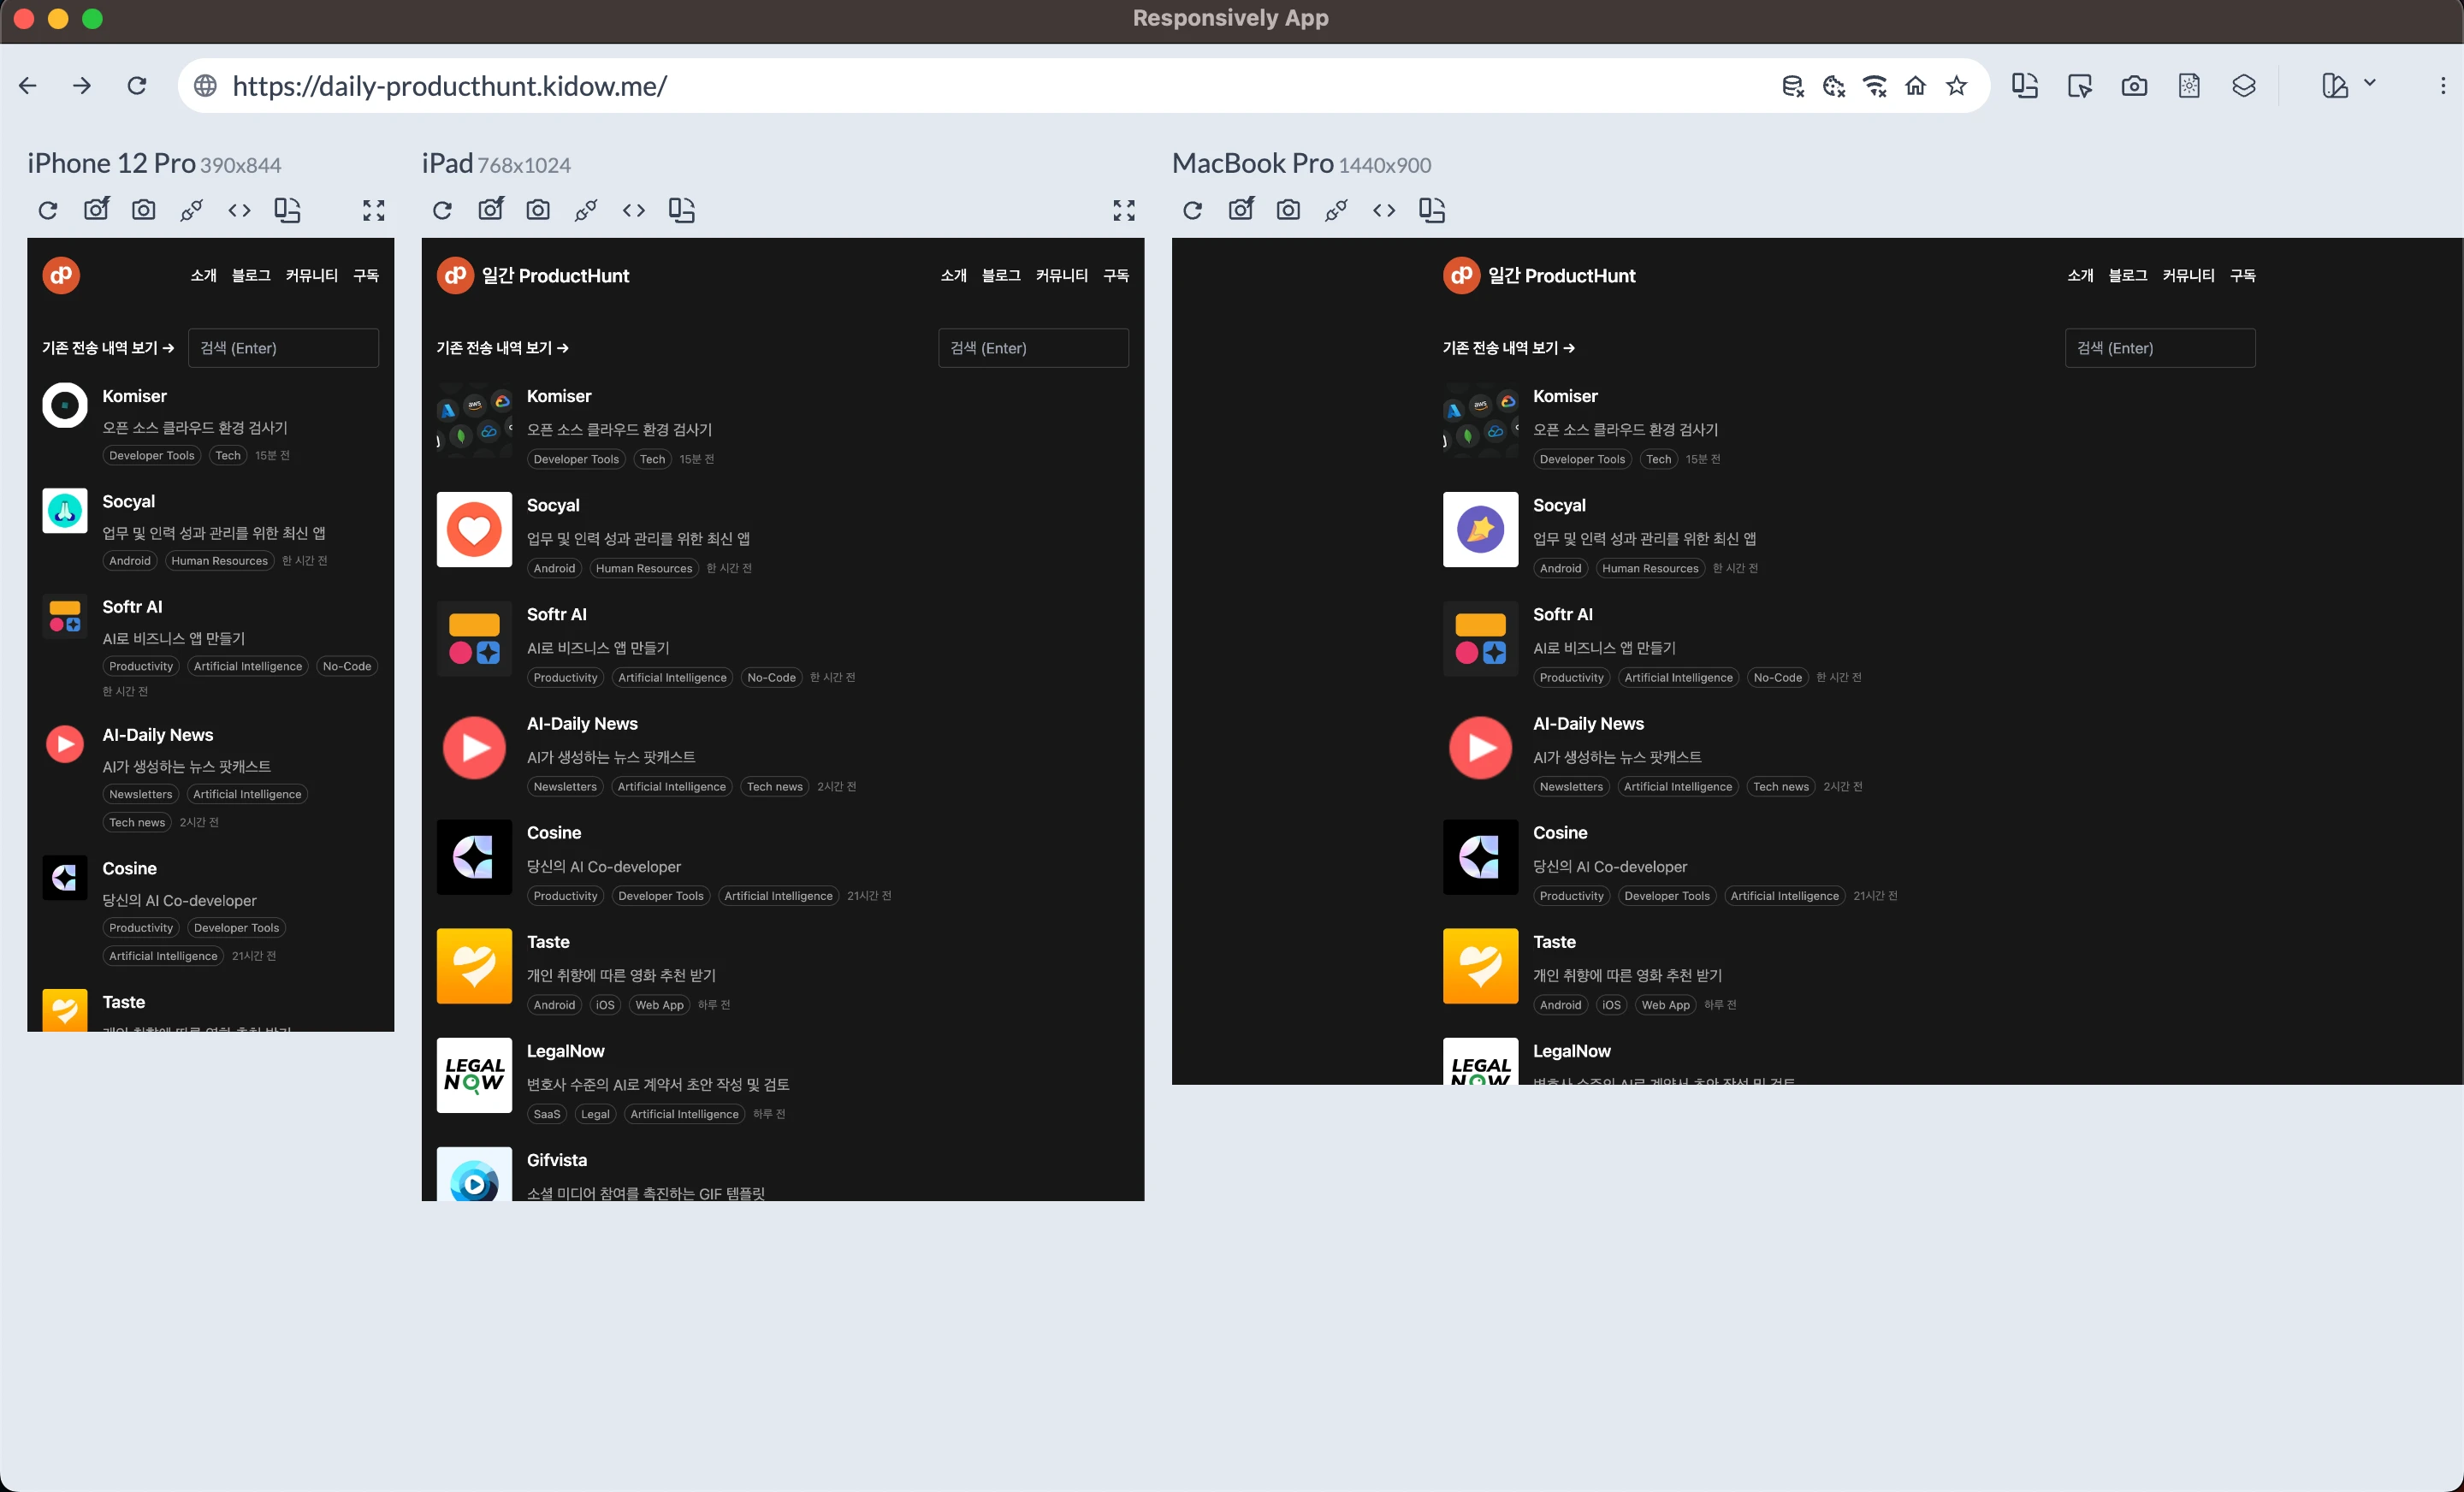Screen dimensions: 2464x1492
Task: Refresh the iPad view
Action: (x=442, y=210)
